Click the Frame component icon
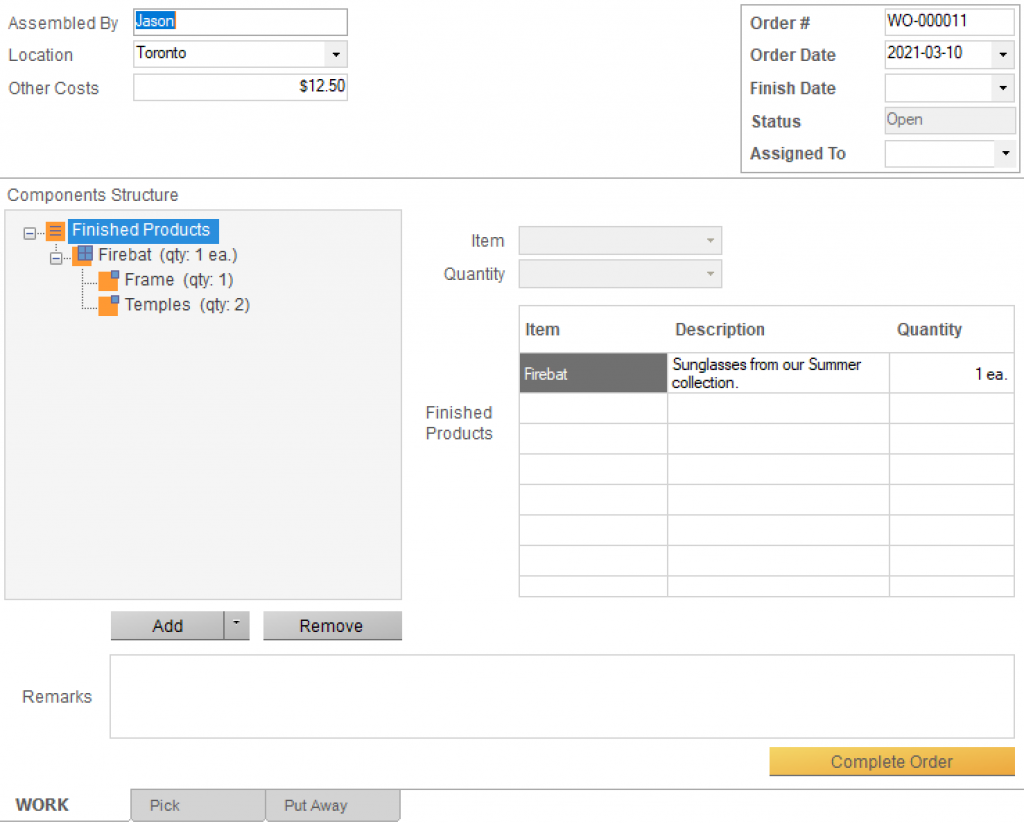Viewport: 1024px width, 824px height. coord(108,280)
